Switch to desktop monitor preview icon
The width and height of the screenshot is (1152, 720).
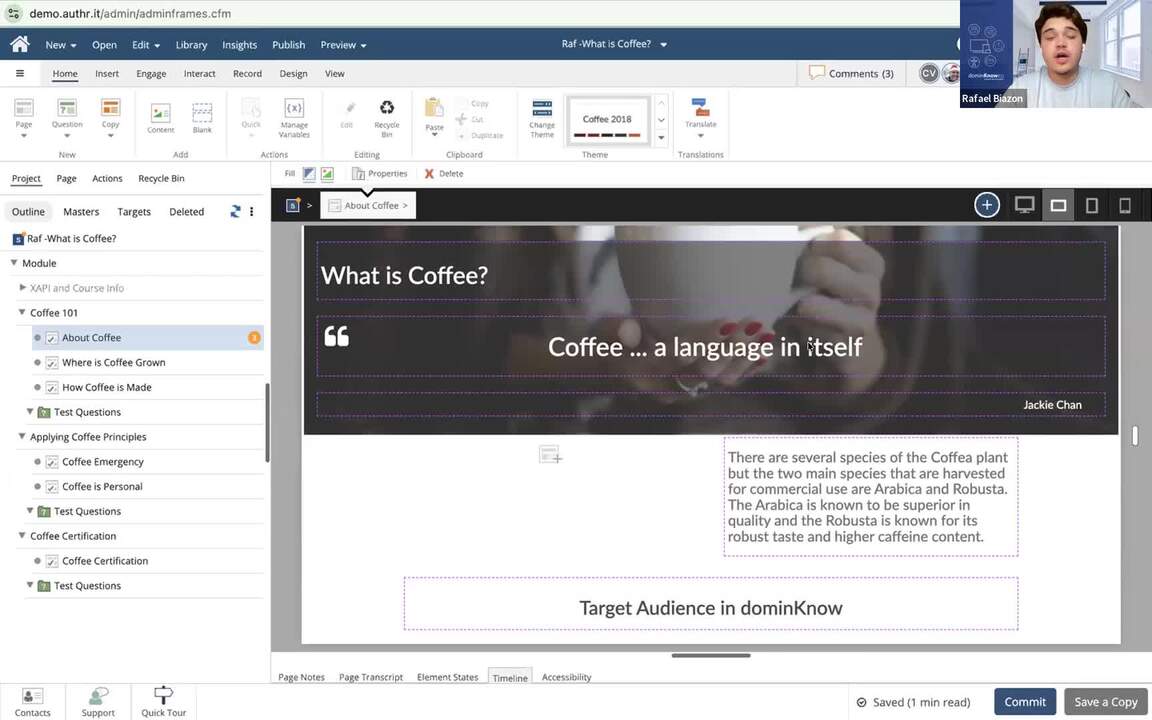1024,205
